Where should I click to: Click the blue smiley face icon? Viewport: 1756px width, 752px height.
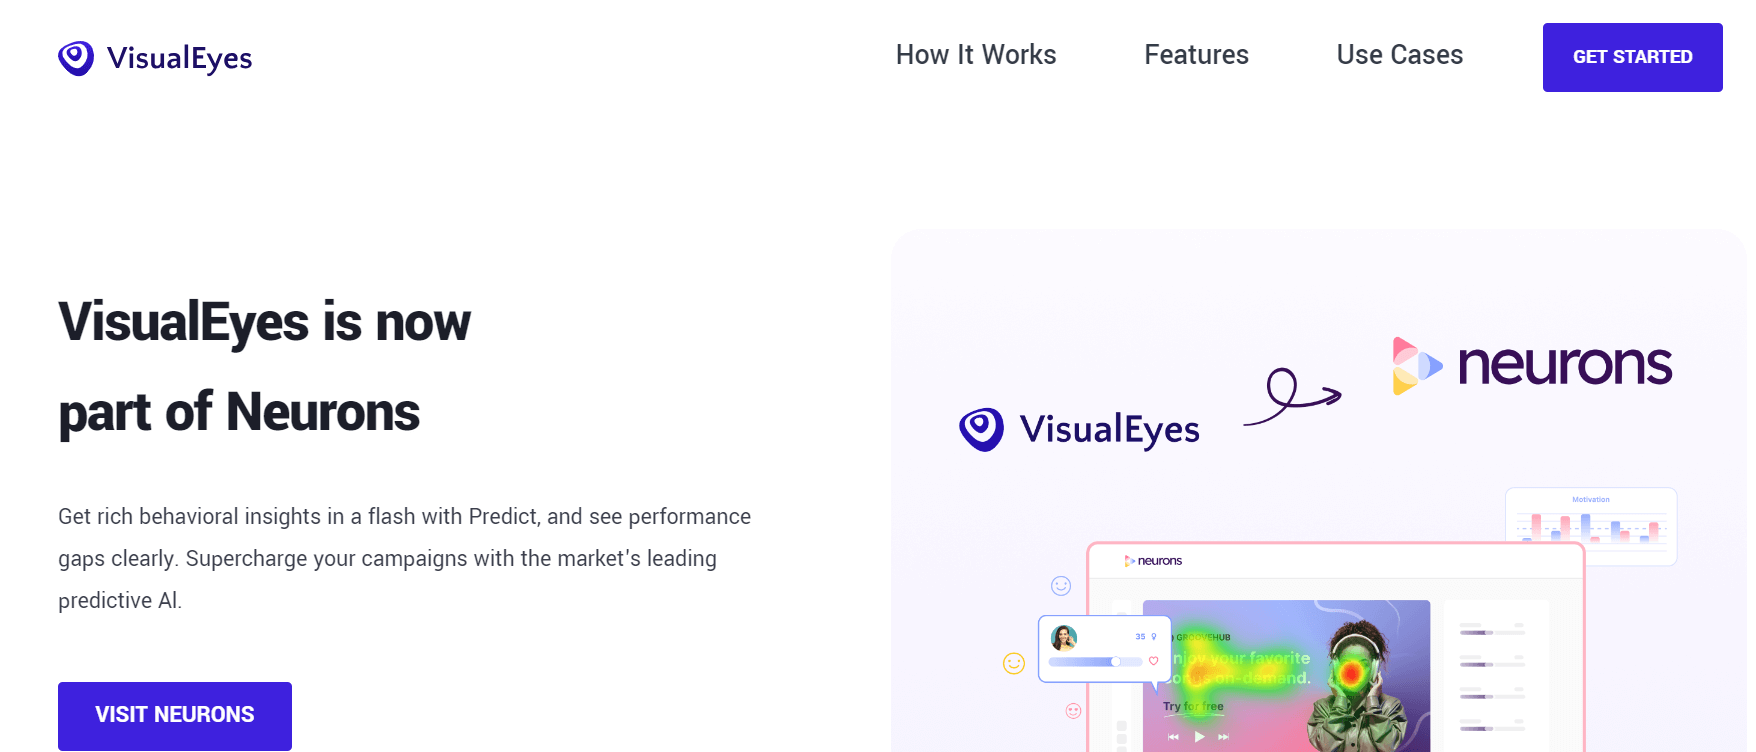coord(1061,586)
